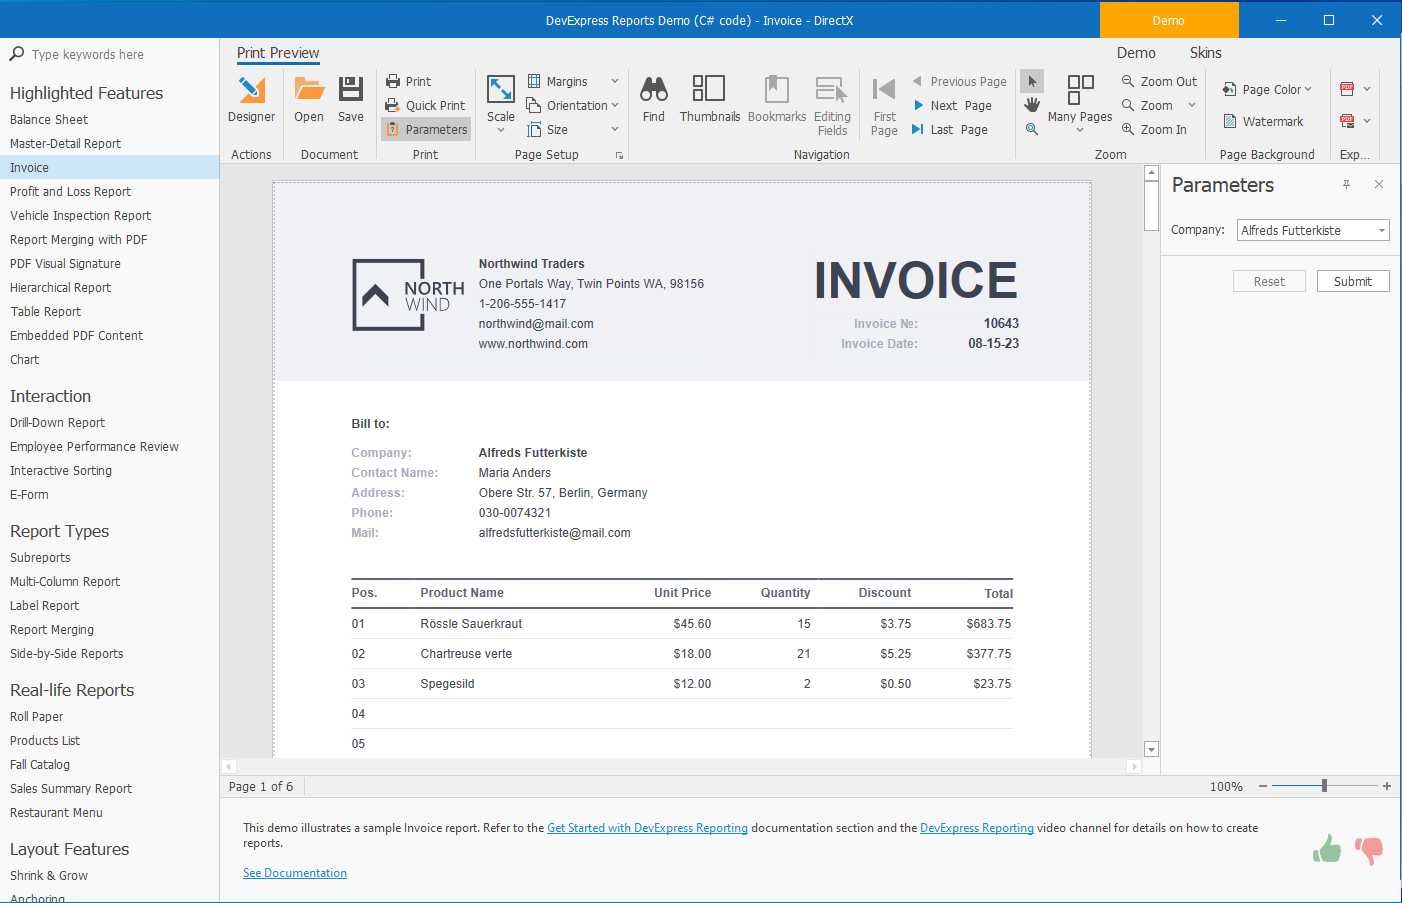Select the Magnifier tool
Viewport: 1402px width, 903px height.
tap(1032, 129)
